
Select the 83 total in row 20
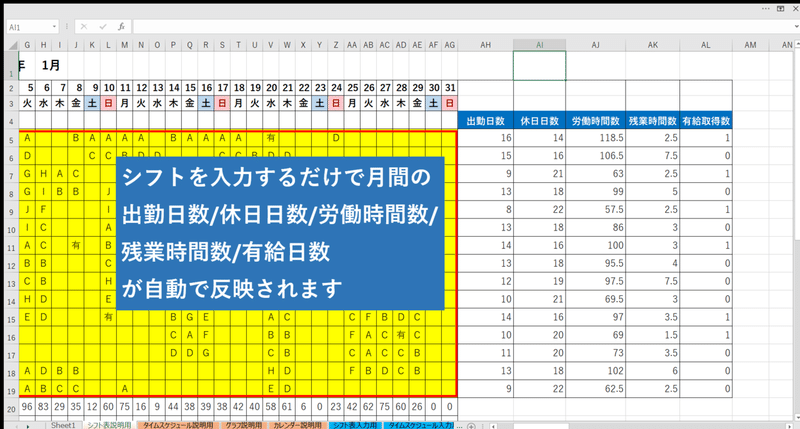pos(43,407)
